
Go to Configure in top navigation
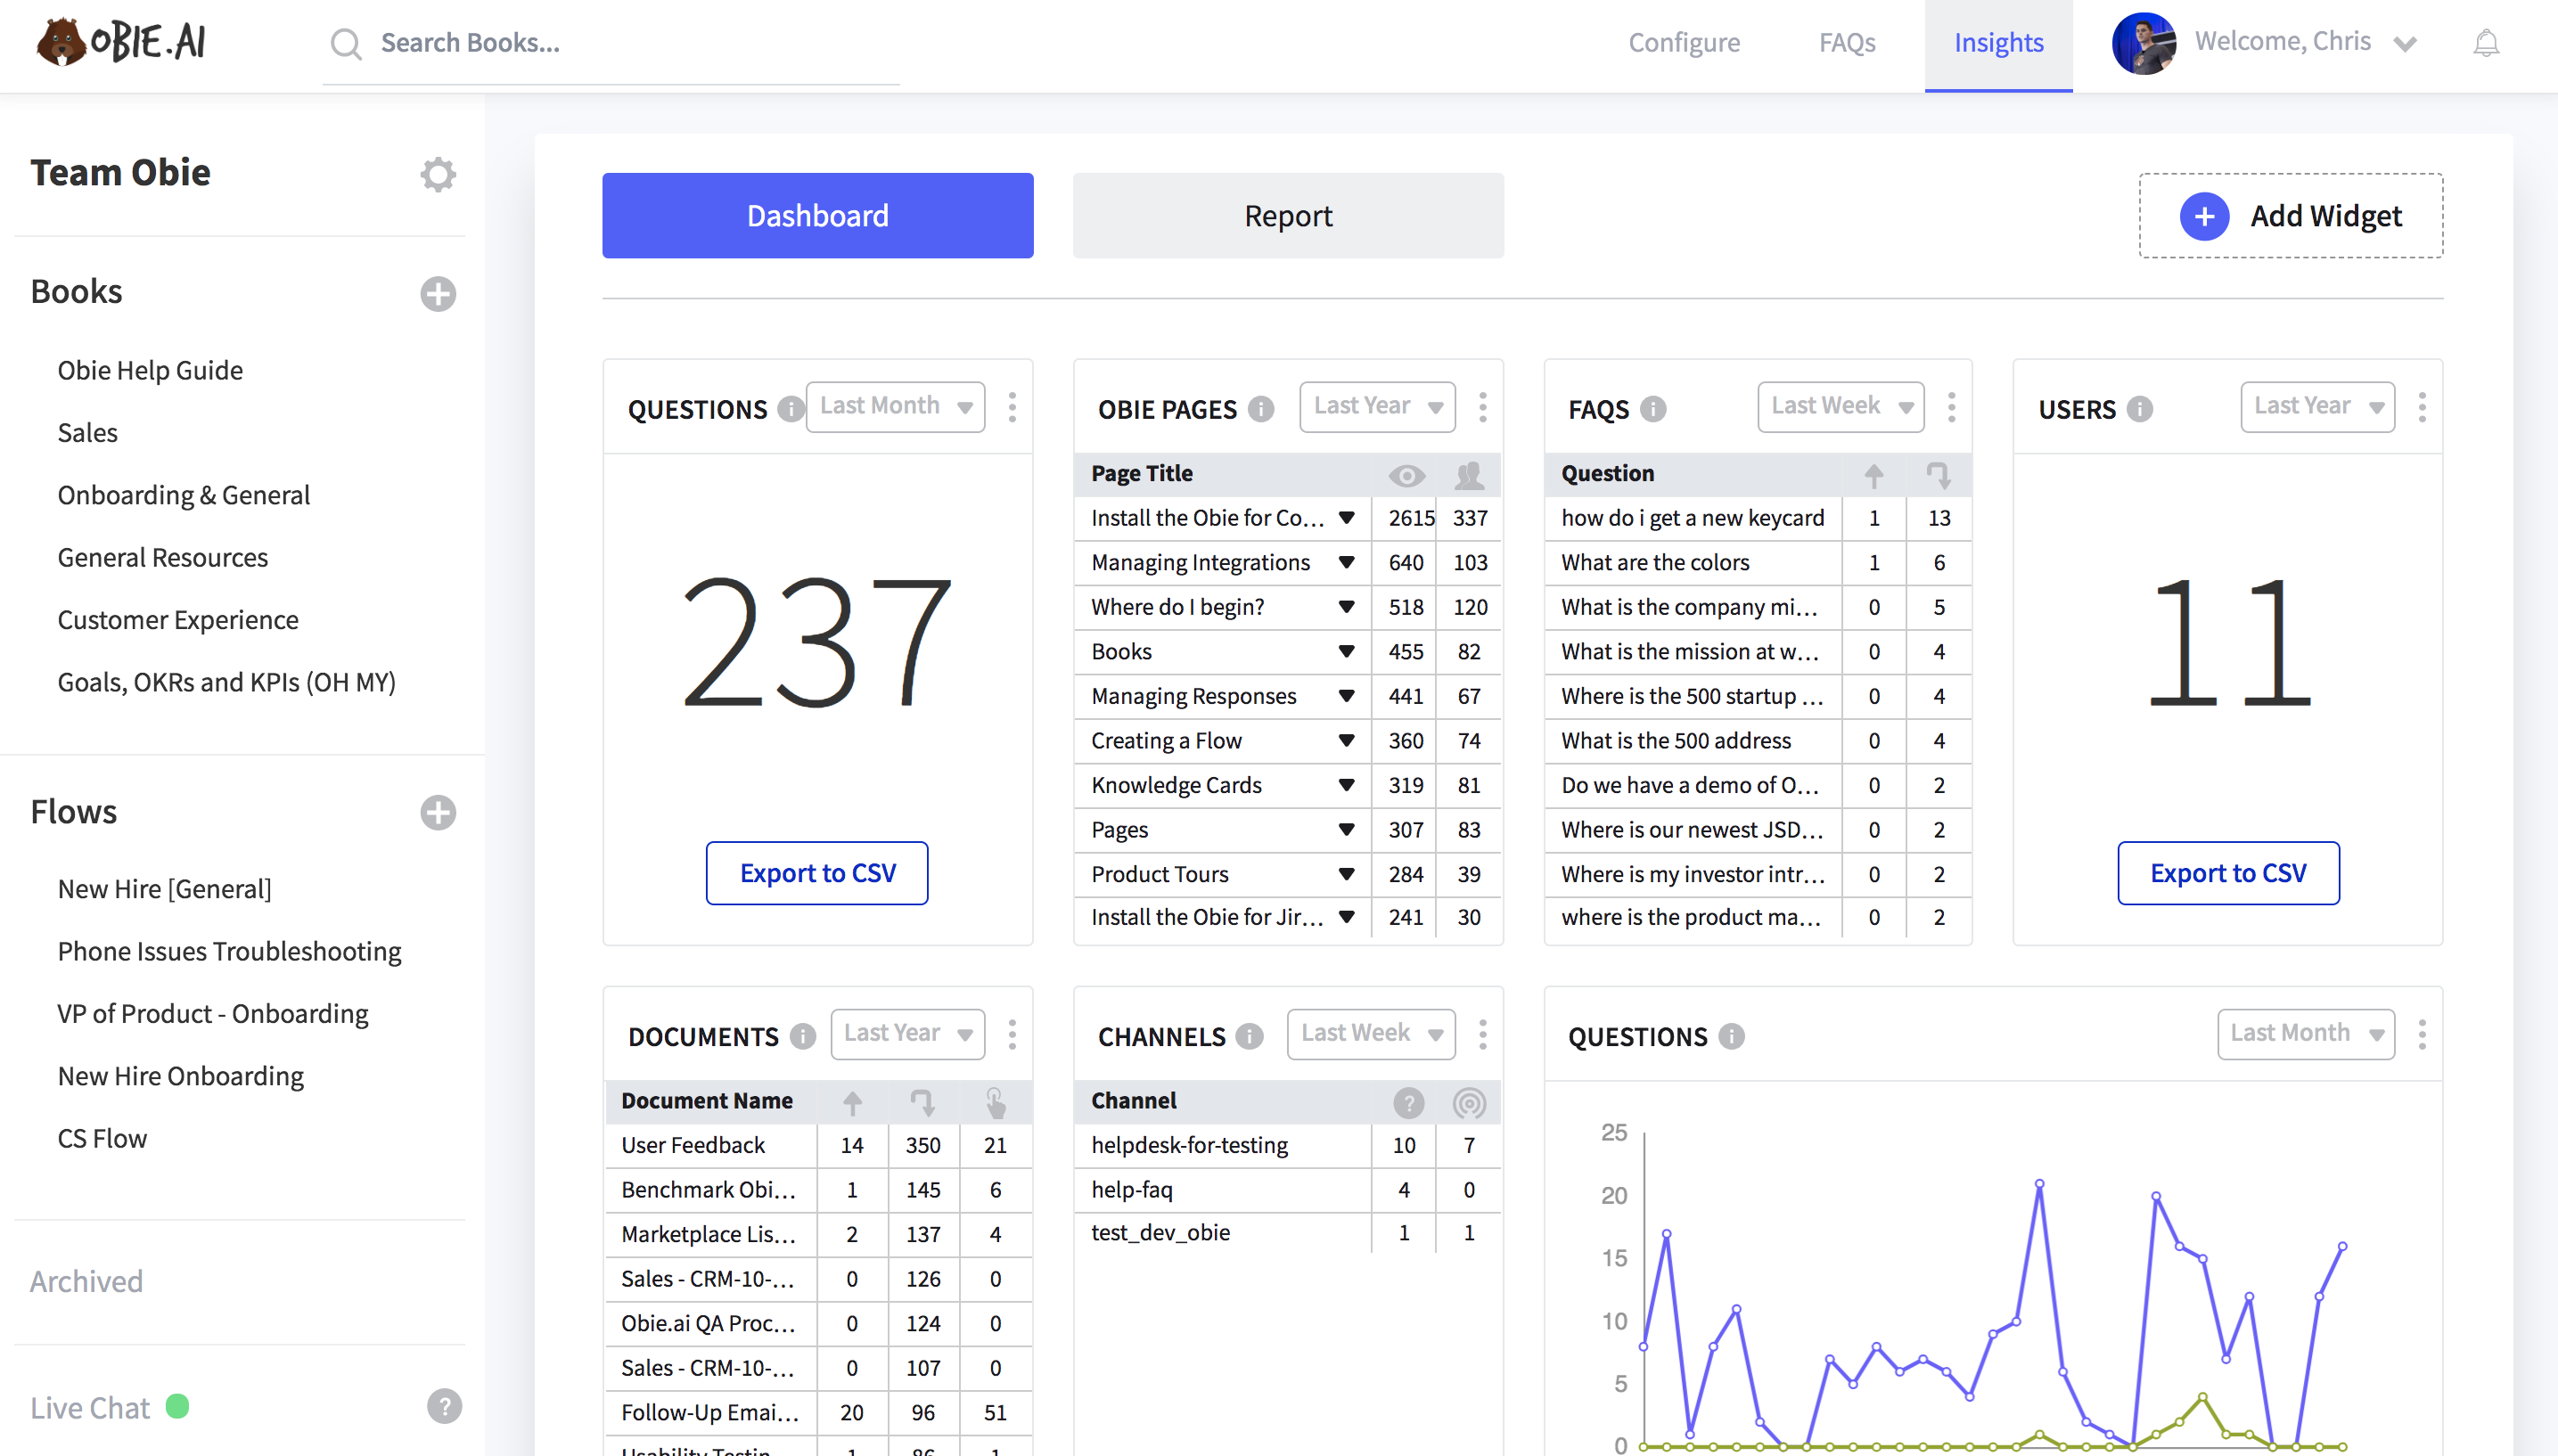[x=1684, y=42]
